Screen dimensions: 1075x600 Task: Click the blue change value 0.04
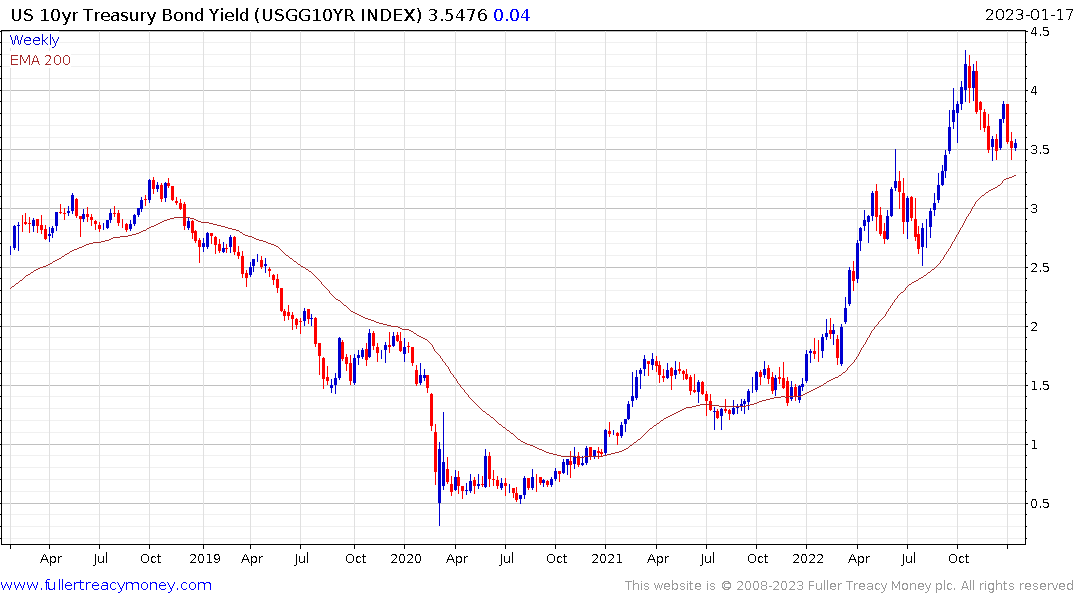pos(511,15)
